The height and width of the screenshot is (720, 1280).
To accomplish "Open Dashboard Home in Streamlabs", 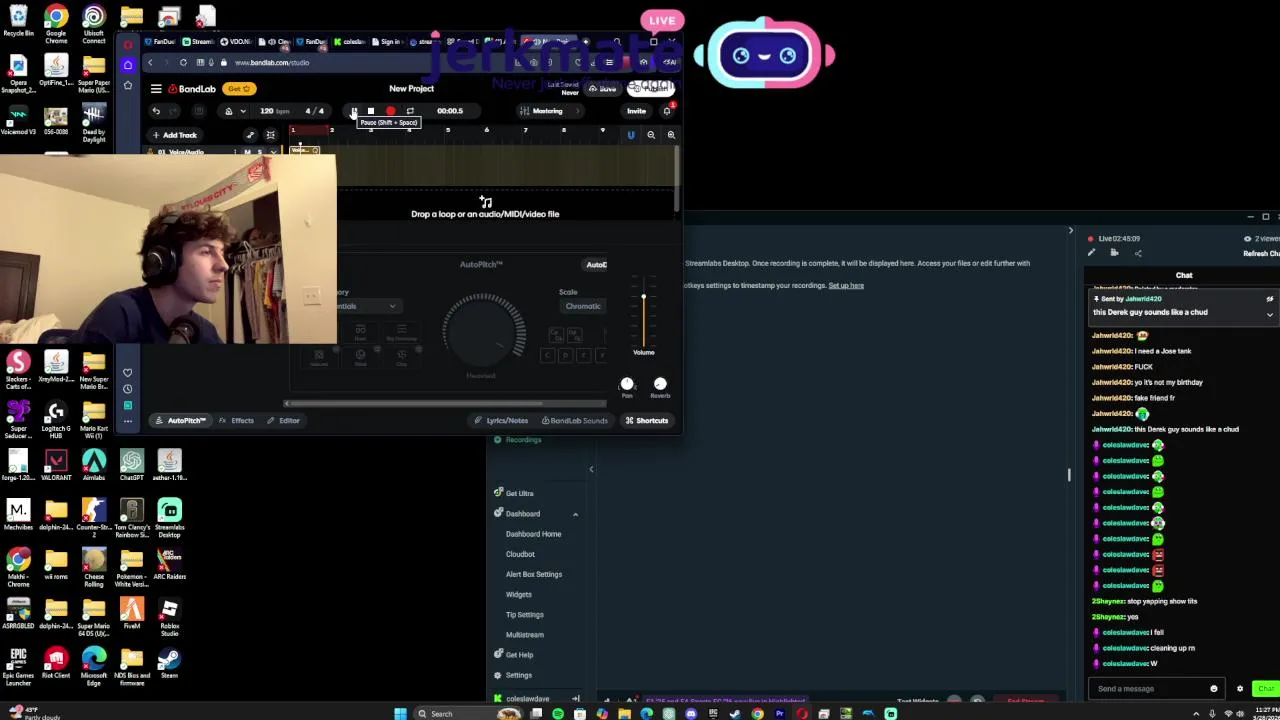I will [533, 534].
